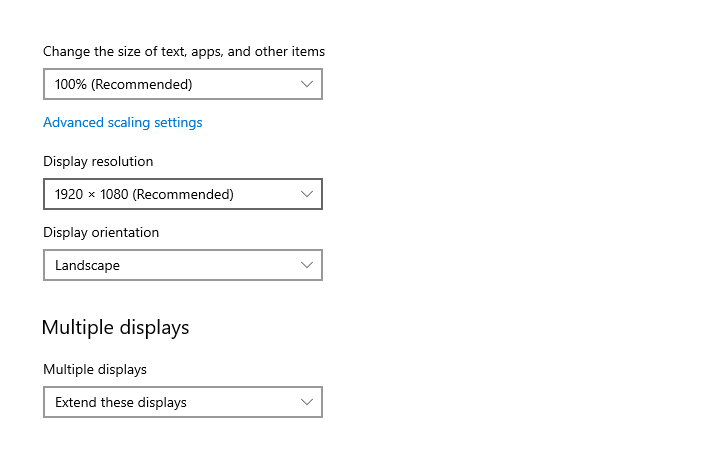
Task: Click the 'Change the size of text' label
Action: 184,52
